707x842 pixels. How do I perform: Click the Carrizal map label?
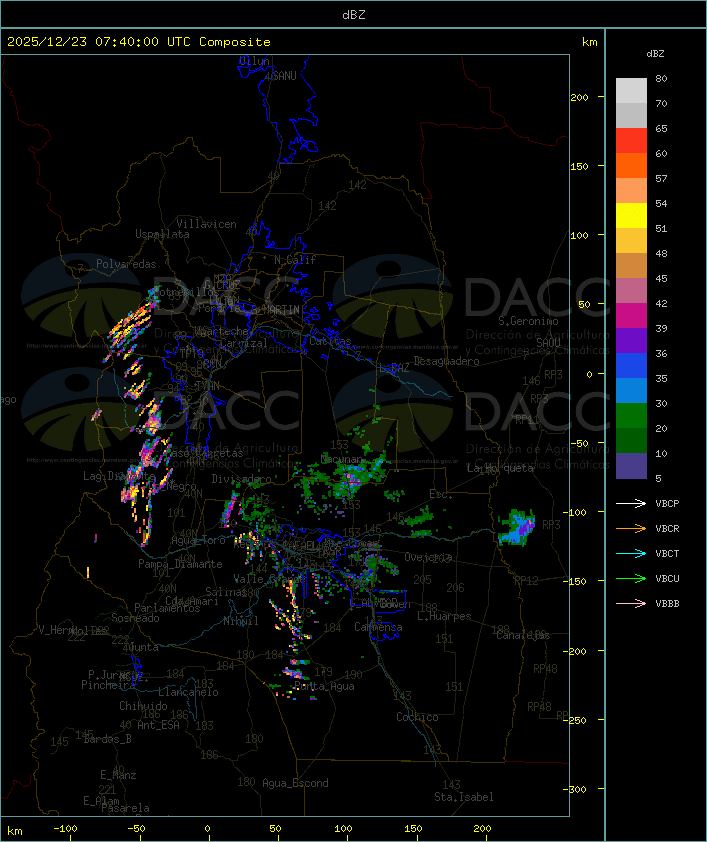pos(244,343)
